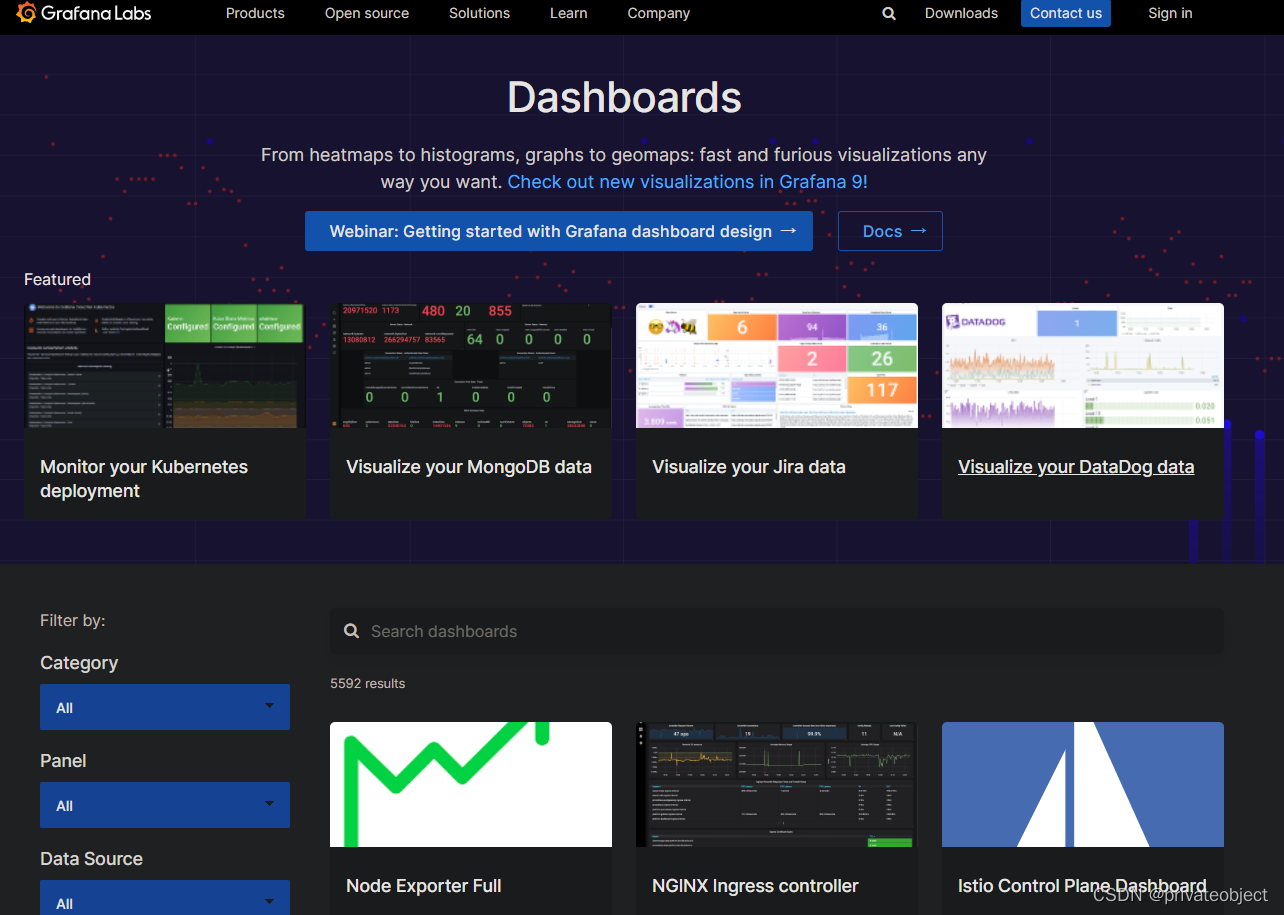This screenshot has width=1284, height=915.
Task: Open MongoDB featured dashboard thumbnail
Action: [471, 366]
